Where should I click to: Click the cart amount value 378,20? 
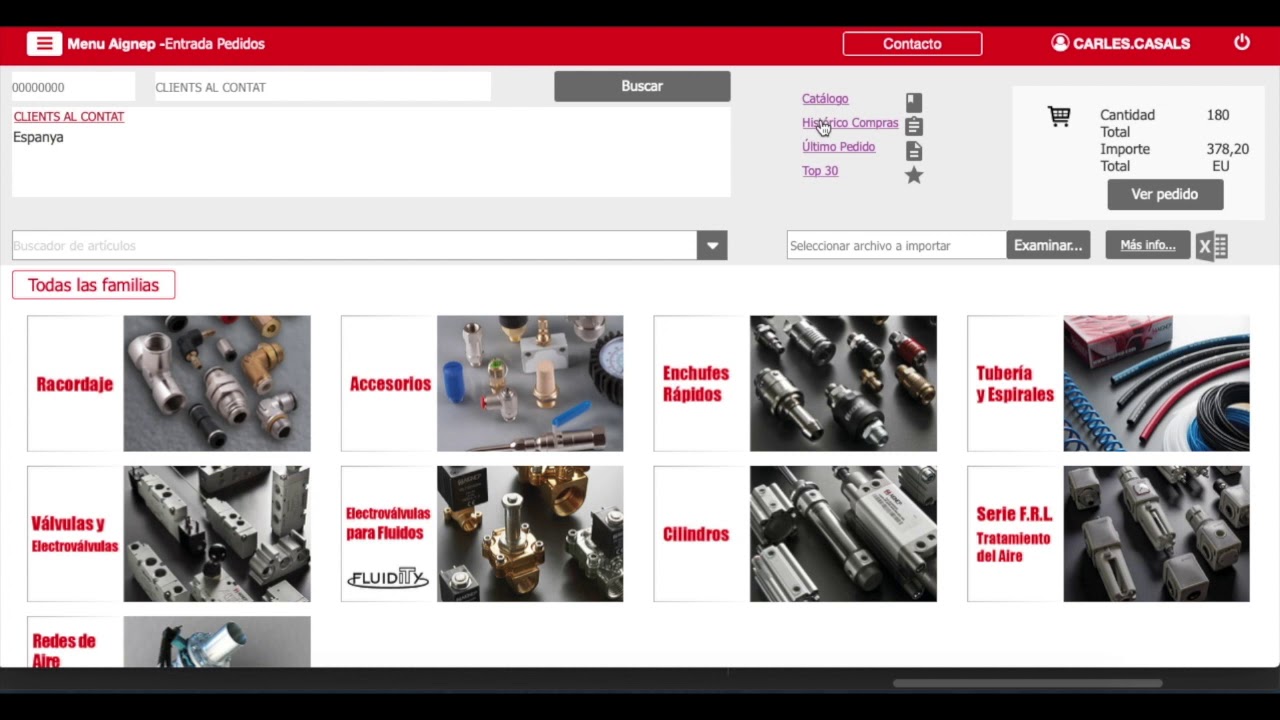(1228, 149)
